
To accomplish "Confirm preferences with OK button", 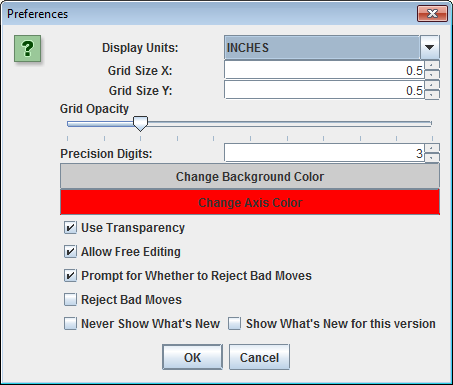I will (x=192, y=357).
